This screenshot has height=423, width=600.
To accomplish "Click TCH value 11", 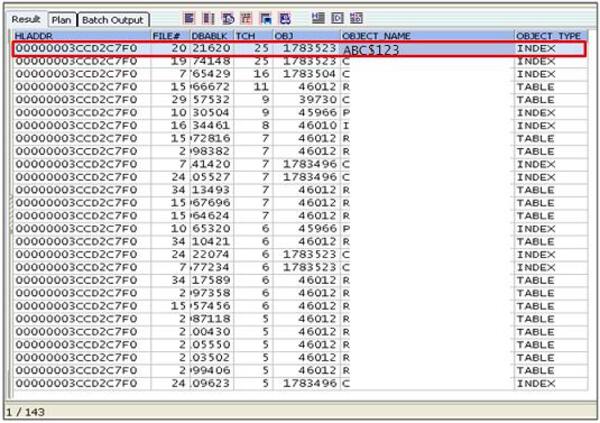I will (261, 87).
